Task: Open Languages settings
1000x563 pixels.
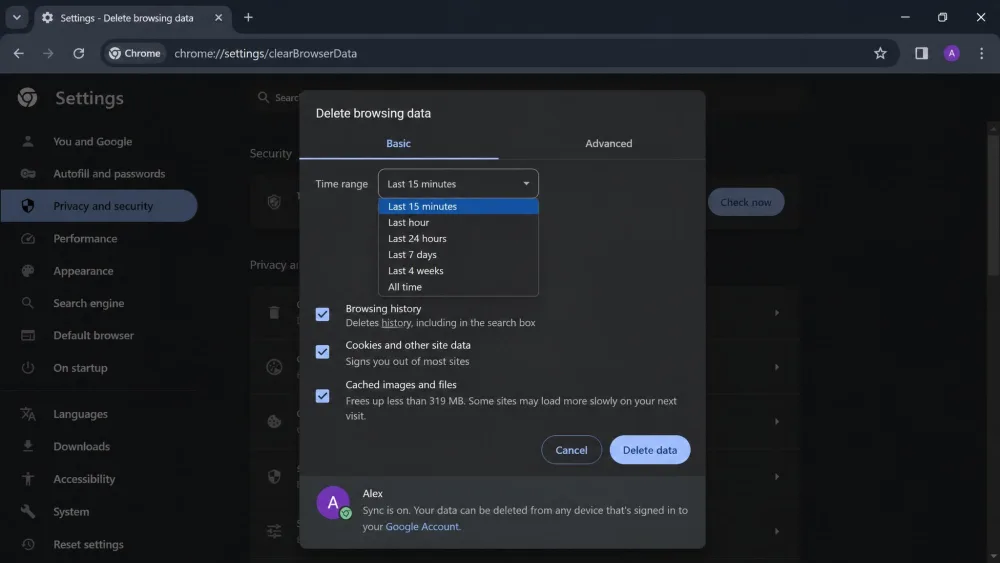Action: click(x=80, y=414)
